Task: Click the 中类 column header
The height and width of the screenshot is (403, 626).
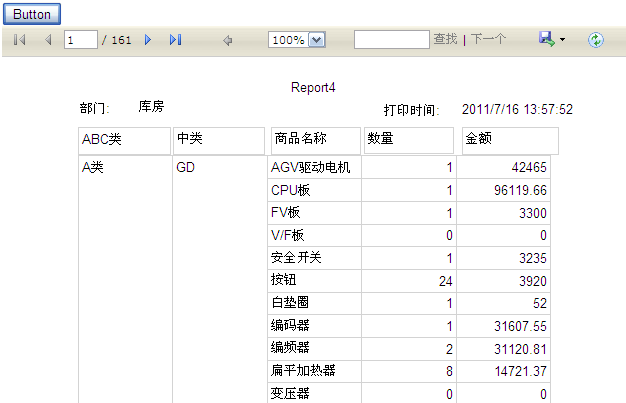Action: coord(219,141)
